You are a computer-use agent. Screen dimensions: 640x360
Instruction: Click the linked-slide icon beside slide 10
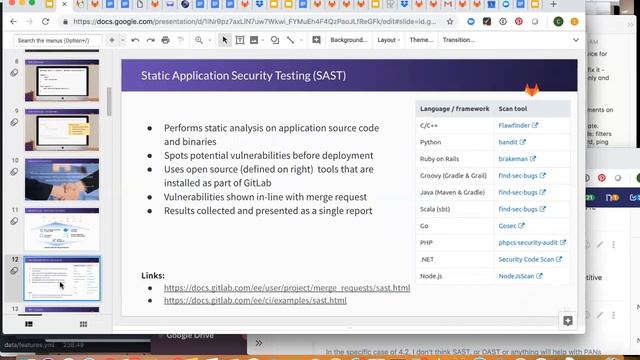point(14,172)
